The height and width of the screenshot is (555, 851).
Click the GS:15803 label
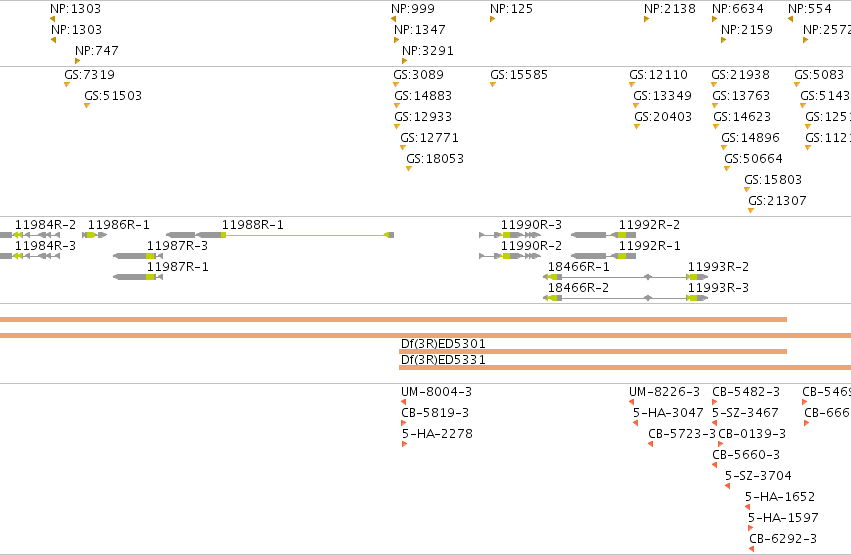(773, 180)
